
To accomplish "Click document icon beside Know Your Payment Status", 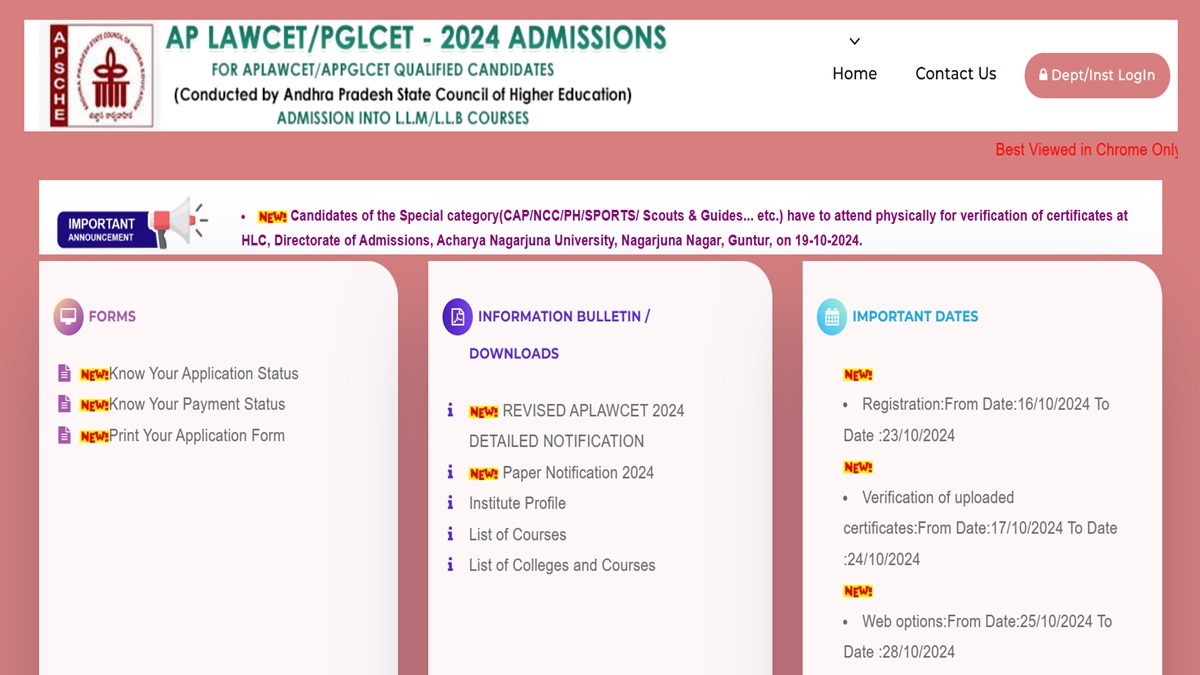I will (64, 404).
